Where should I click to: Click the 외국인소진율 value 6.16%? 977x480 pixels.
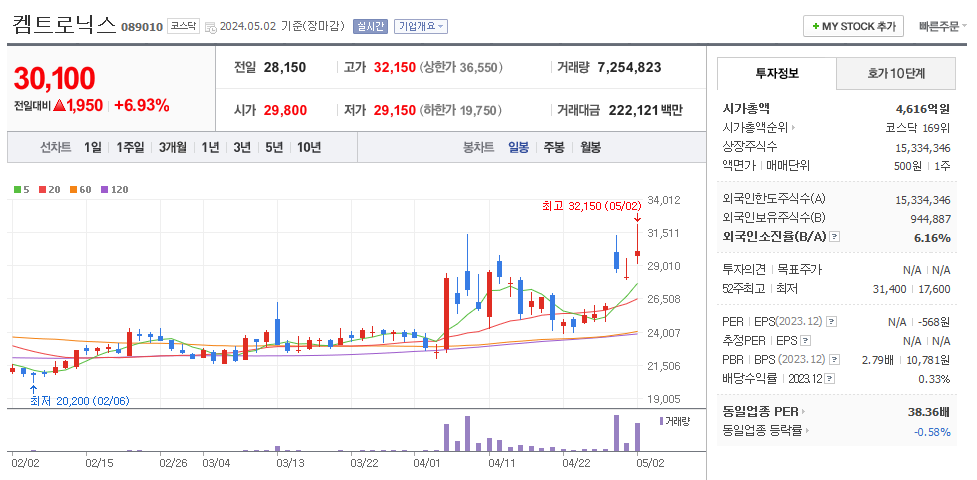coord(933,238)
